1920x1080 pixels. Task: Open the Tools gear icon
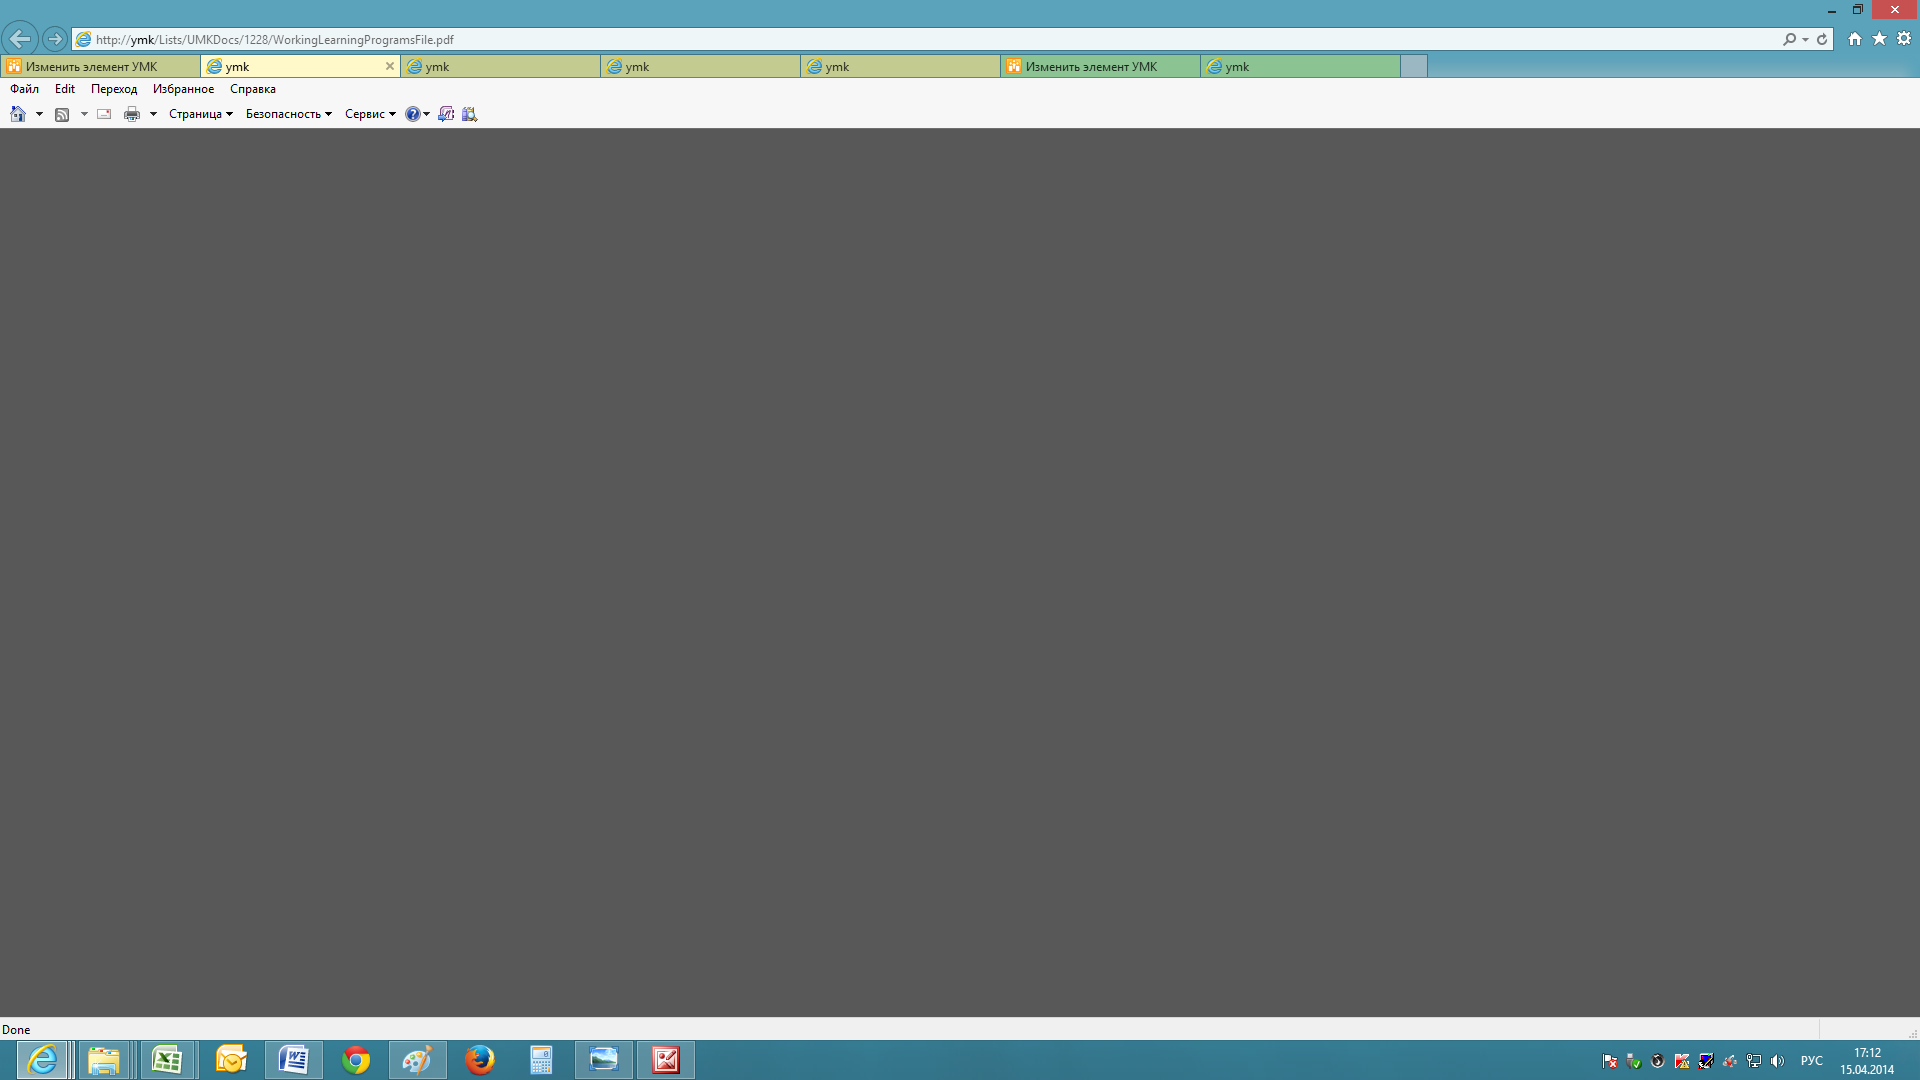tap(1904, 39)
